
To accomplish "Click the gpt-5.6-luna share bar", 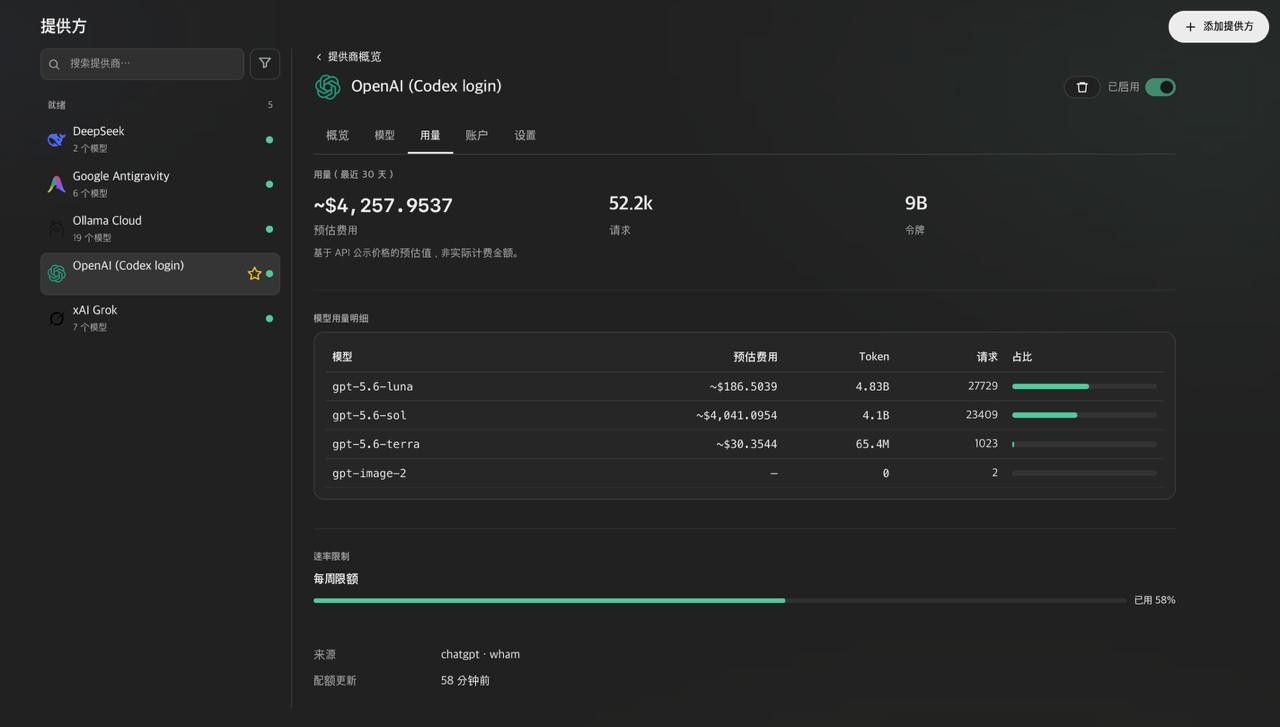I will click(1084, 386).
